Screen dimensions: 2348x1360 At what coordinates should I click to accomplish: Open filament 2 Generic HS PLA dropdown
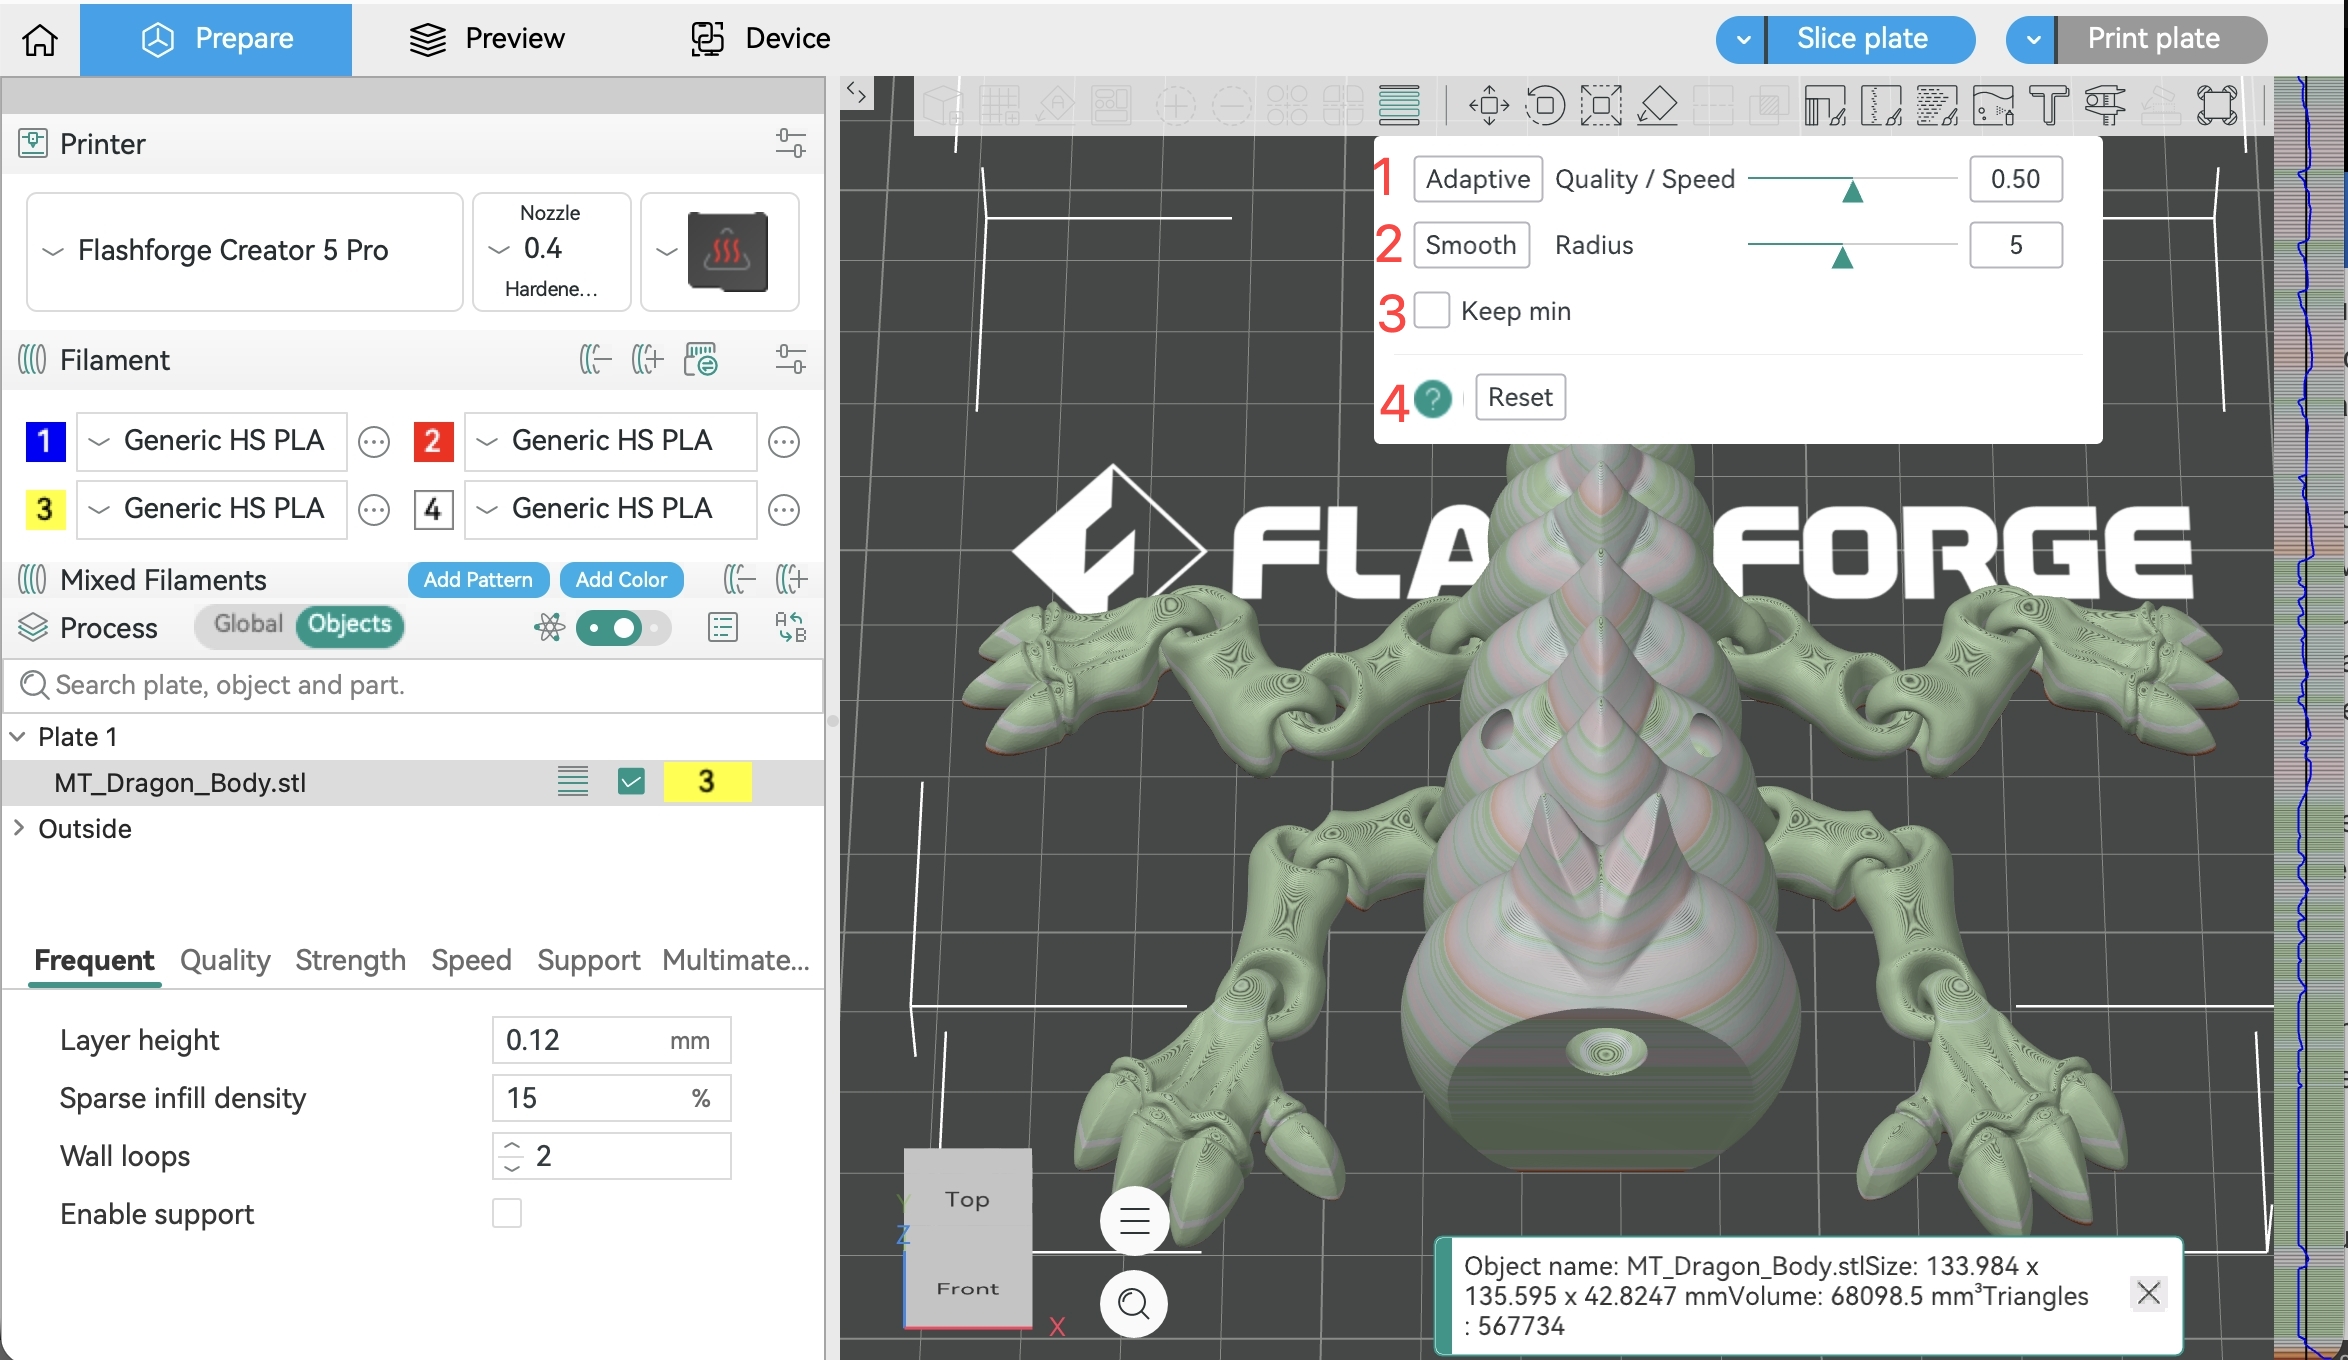coord(610,441)
